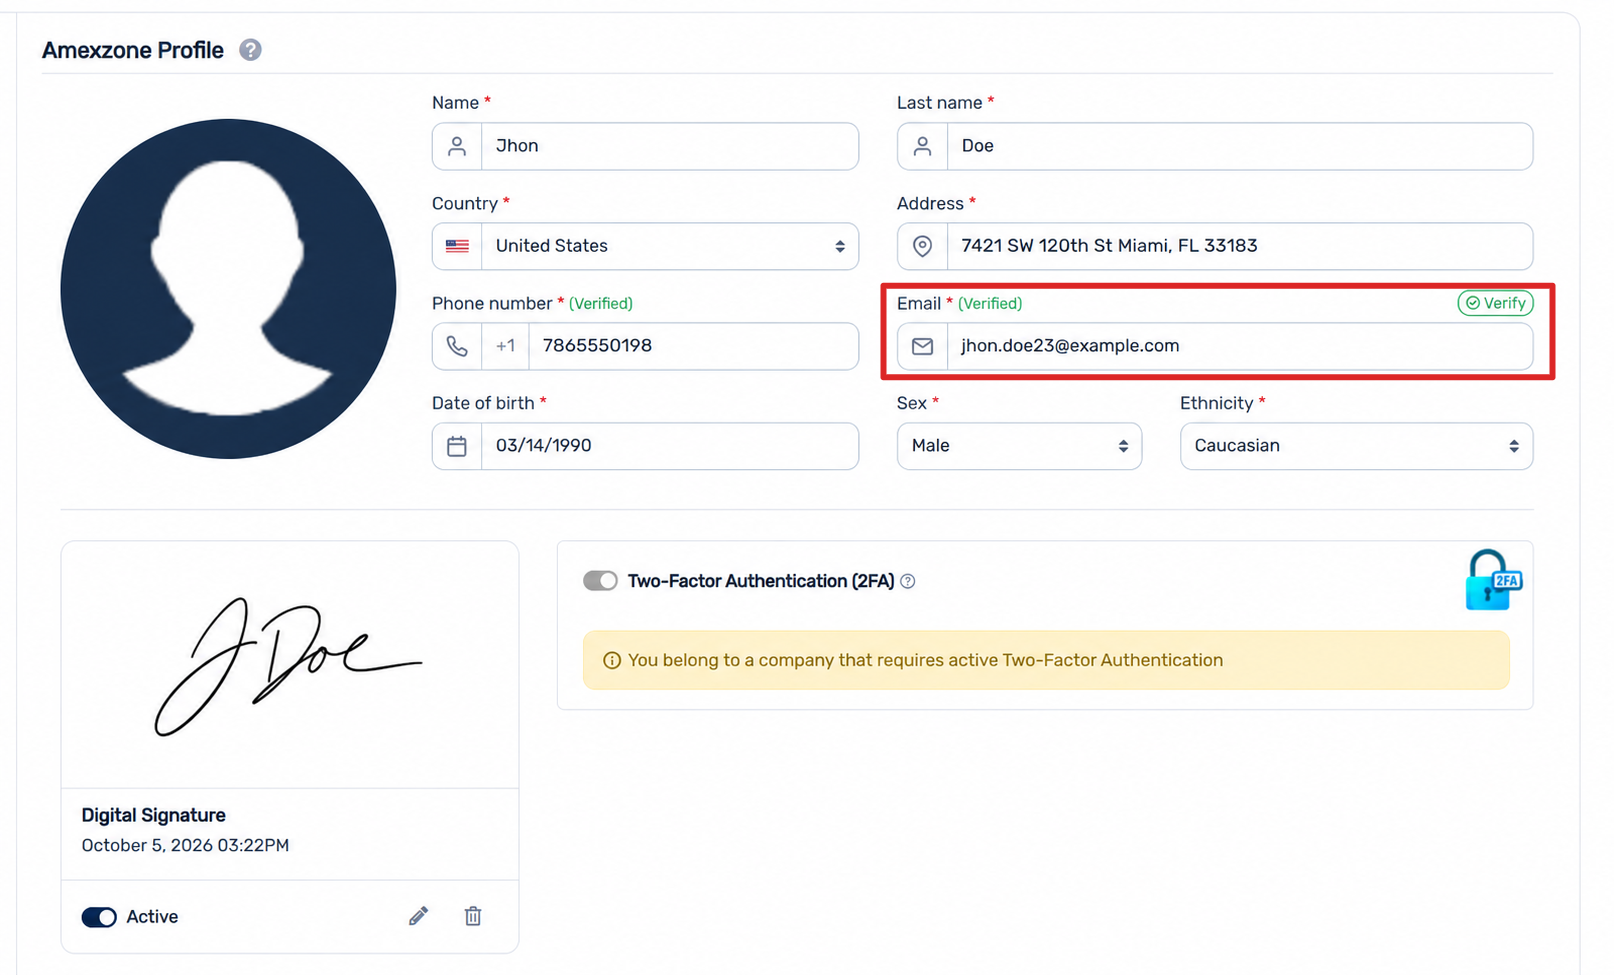Delete the digital signature with trash icon

coord(473,916)
